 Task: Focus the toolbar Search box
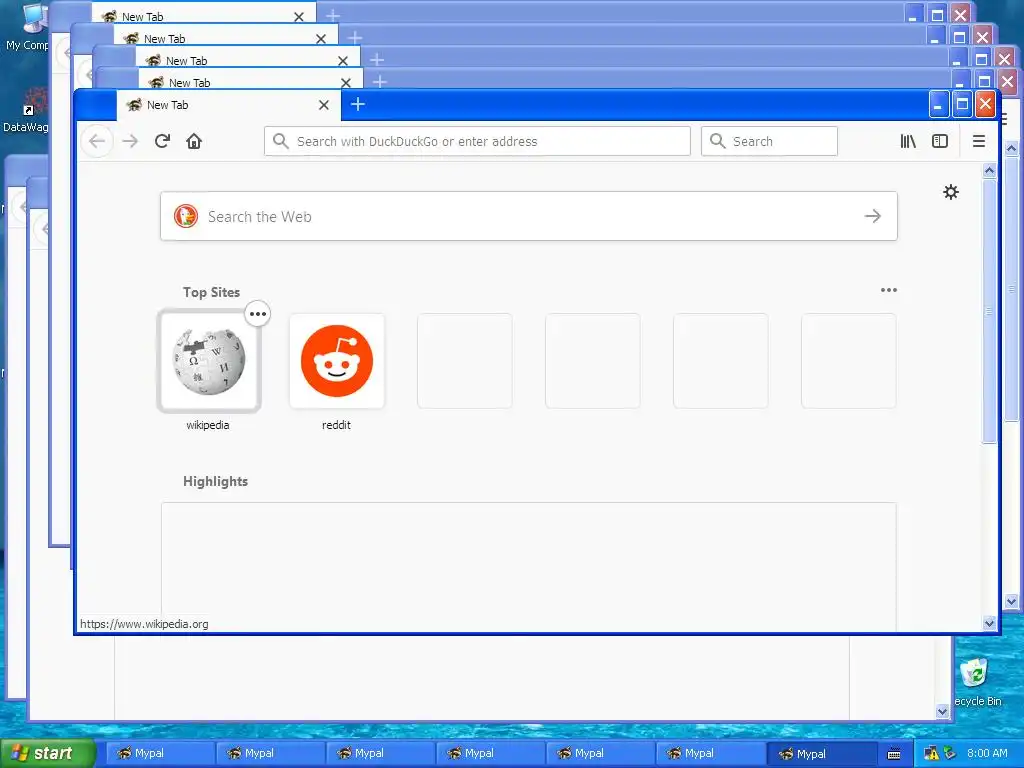[x=769, y=141]
